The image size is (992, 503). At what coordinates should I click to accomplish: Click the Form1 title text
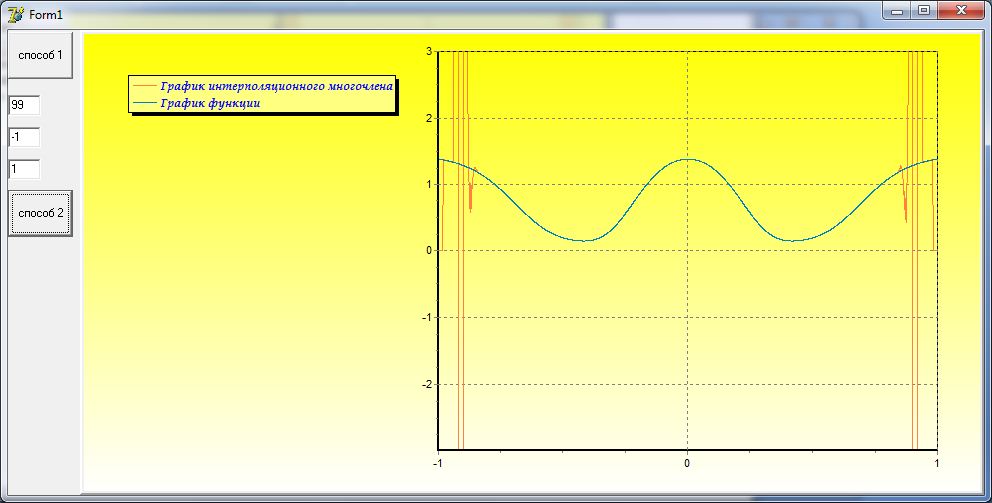pos(46,15)
